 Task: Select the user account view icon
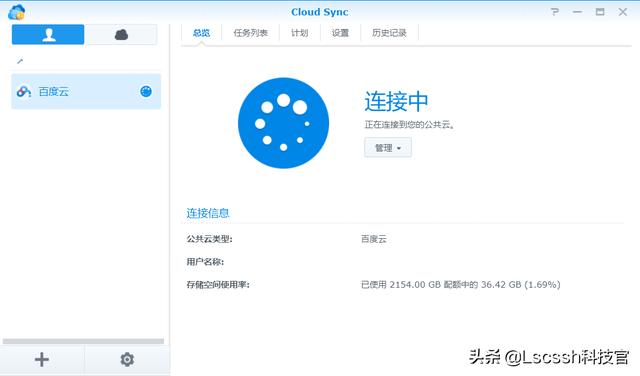click(x=48, y=34)
